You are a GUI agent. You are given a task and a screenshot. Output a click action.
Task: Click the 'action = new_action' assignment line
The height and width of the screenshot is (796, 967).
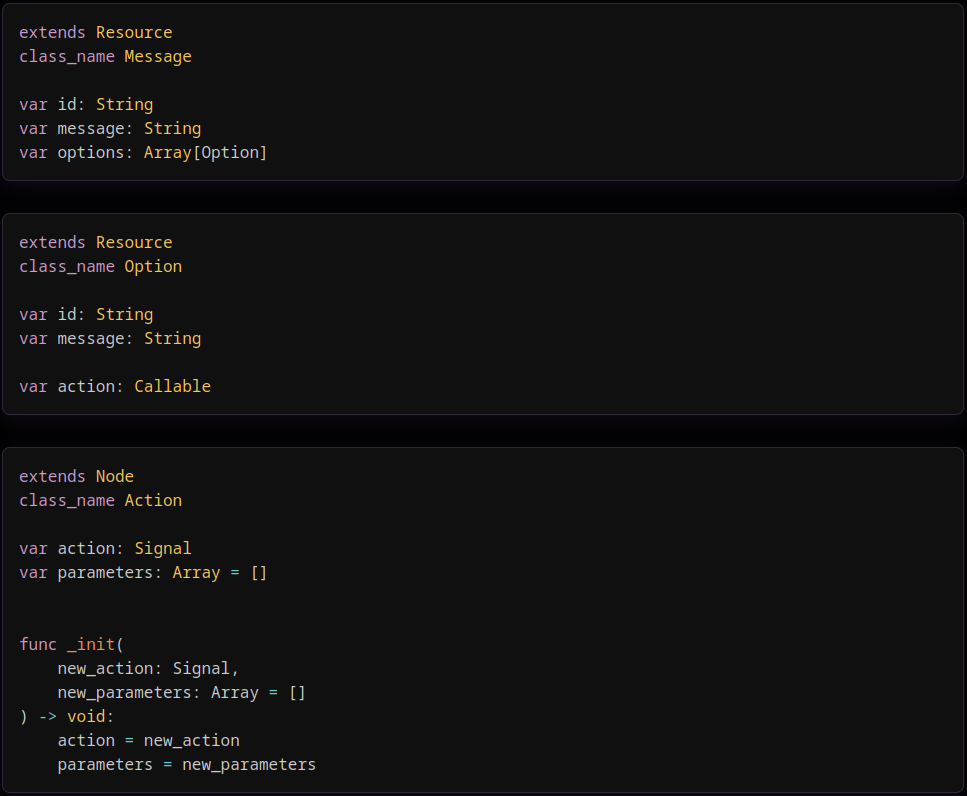tap(148, 741)
